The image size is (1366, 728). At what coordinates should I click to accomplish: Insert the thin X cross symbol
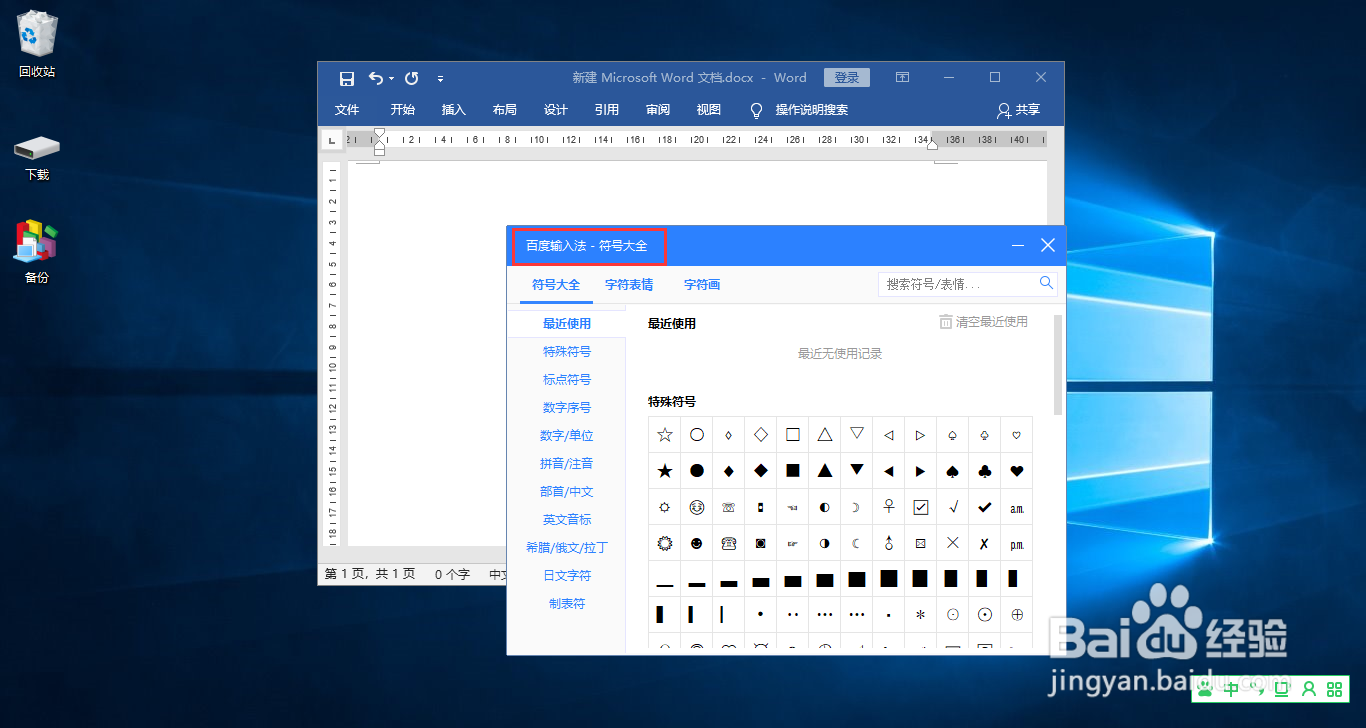coord(953,543)
